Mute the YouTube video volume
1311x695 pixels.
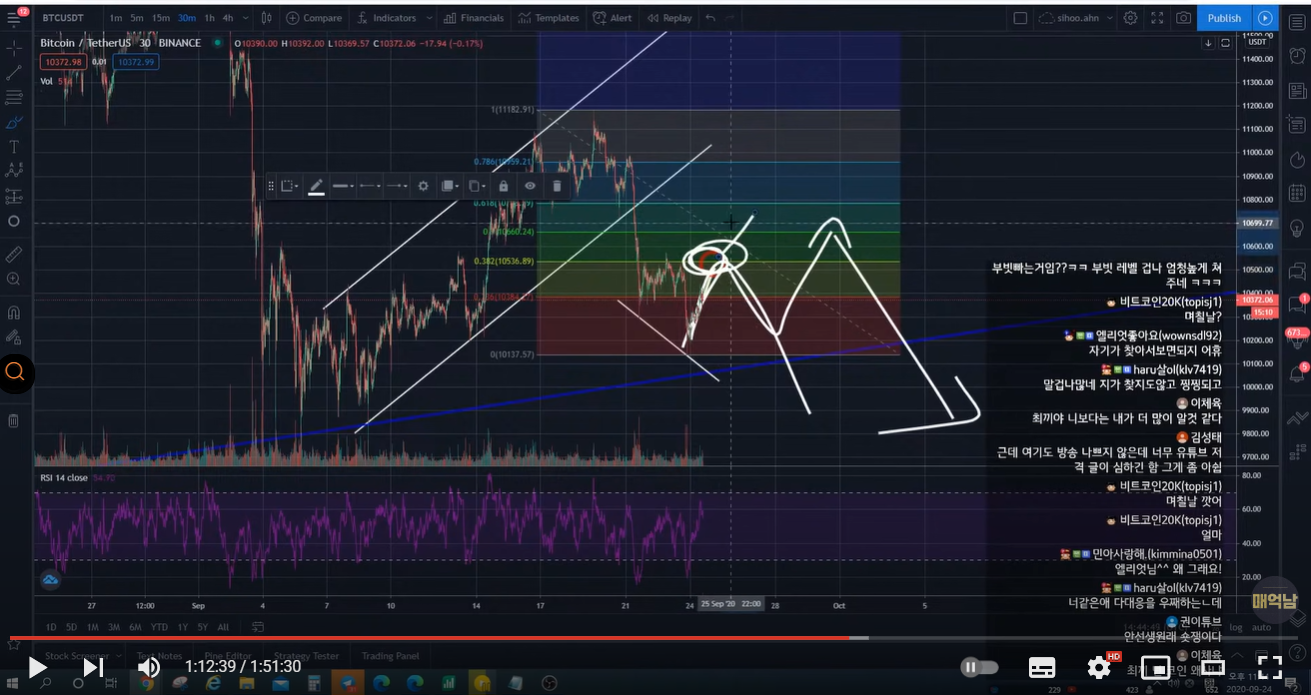click(x=149, y=667)
